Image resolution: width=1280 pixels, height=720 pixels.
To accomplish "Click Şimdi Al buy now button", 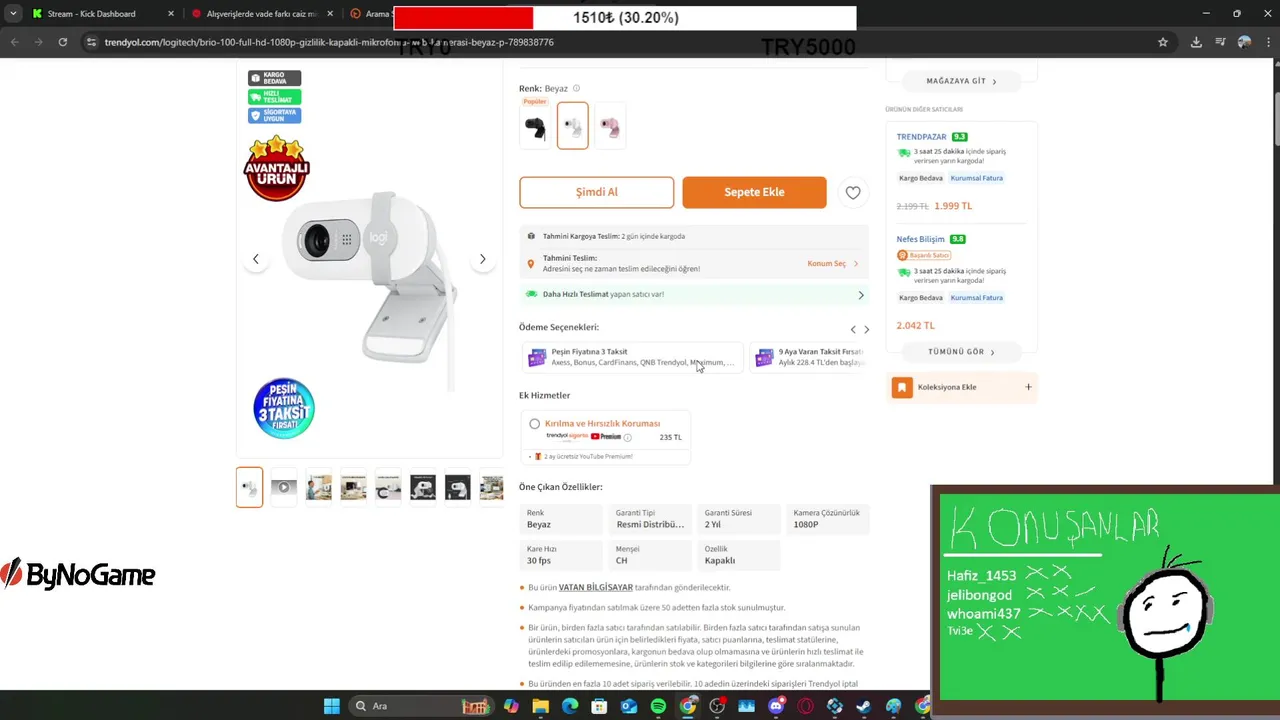I will 596,192.
